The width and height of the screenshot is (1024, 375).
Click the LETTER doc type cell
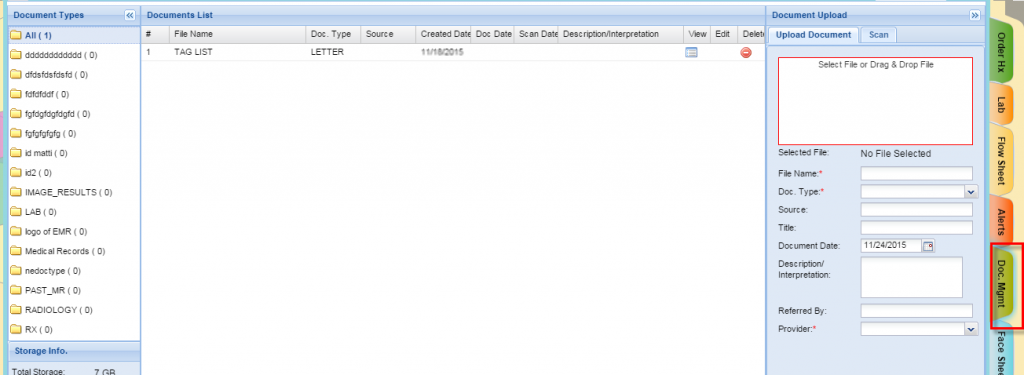click(333, 52)
